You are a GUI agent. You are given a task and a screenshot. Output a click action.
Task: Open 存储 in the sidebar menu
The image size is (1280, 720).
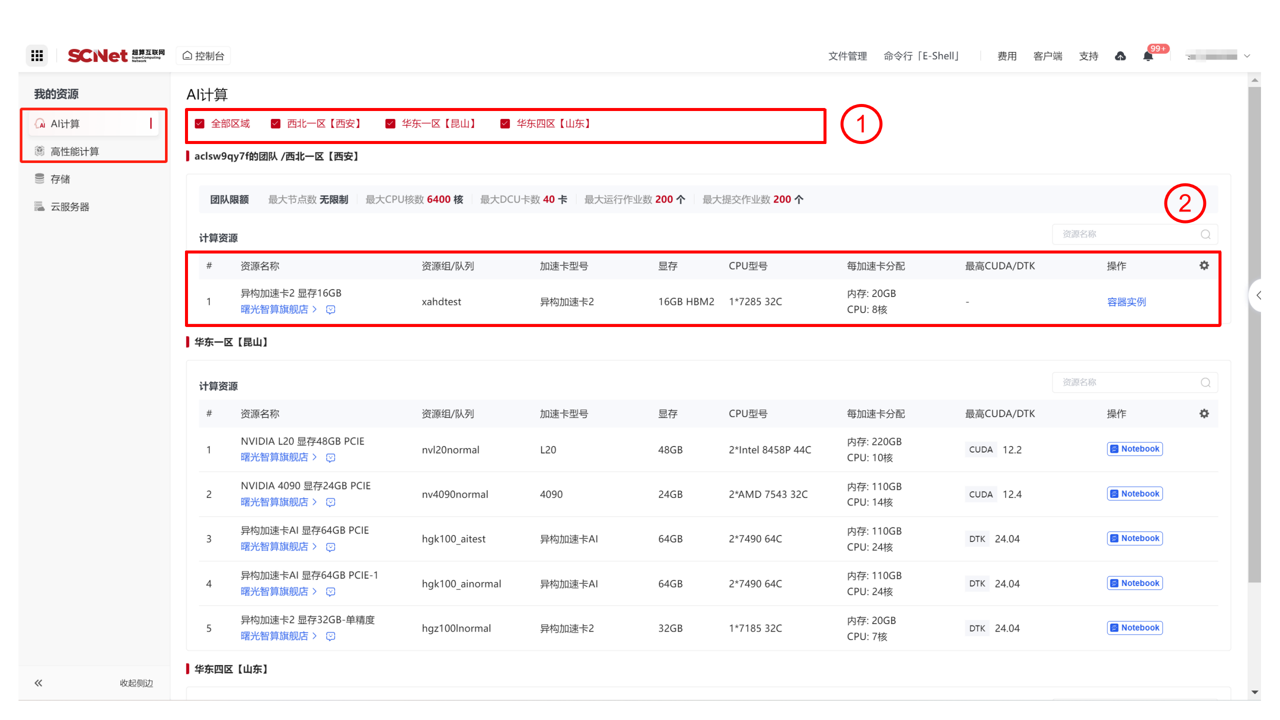pyautogui.click(x=60, y=180)
